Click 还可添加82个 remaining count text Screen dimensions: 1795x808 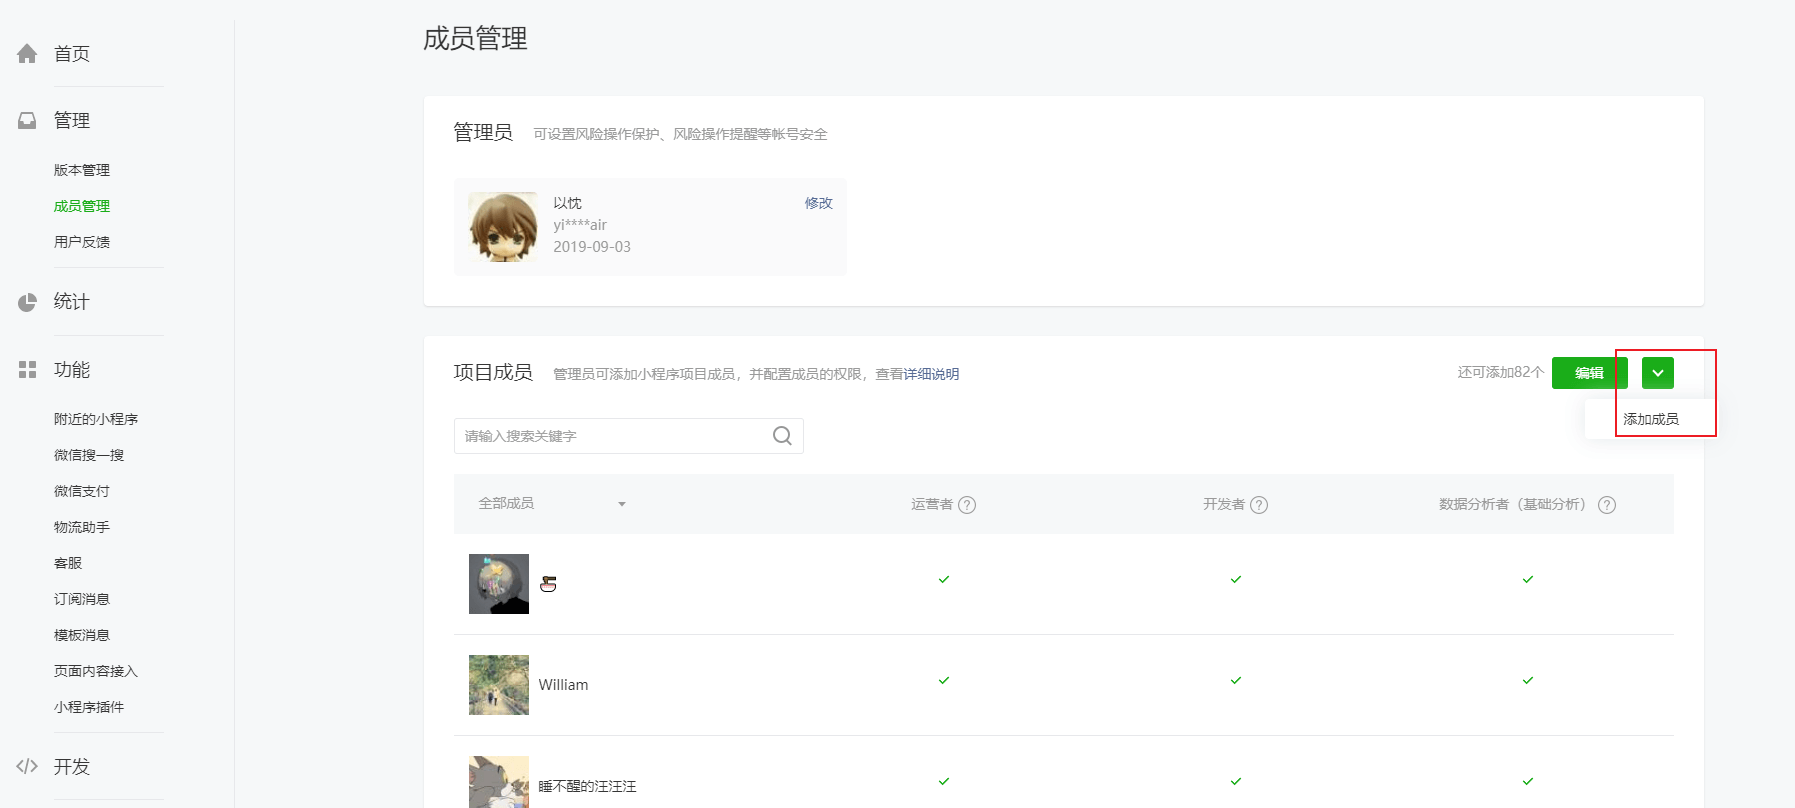click(1500, 372)
